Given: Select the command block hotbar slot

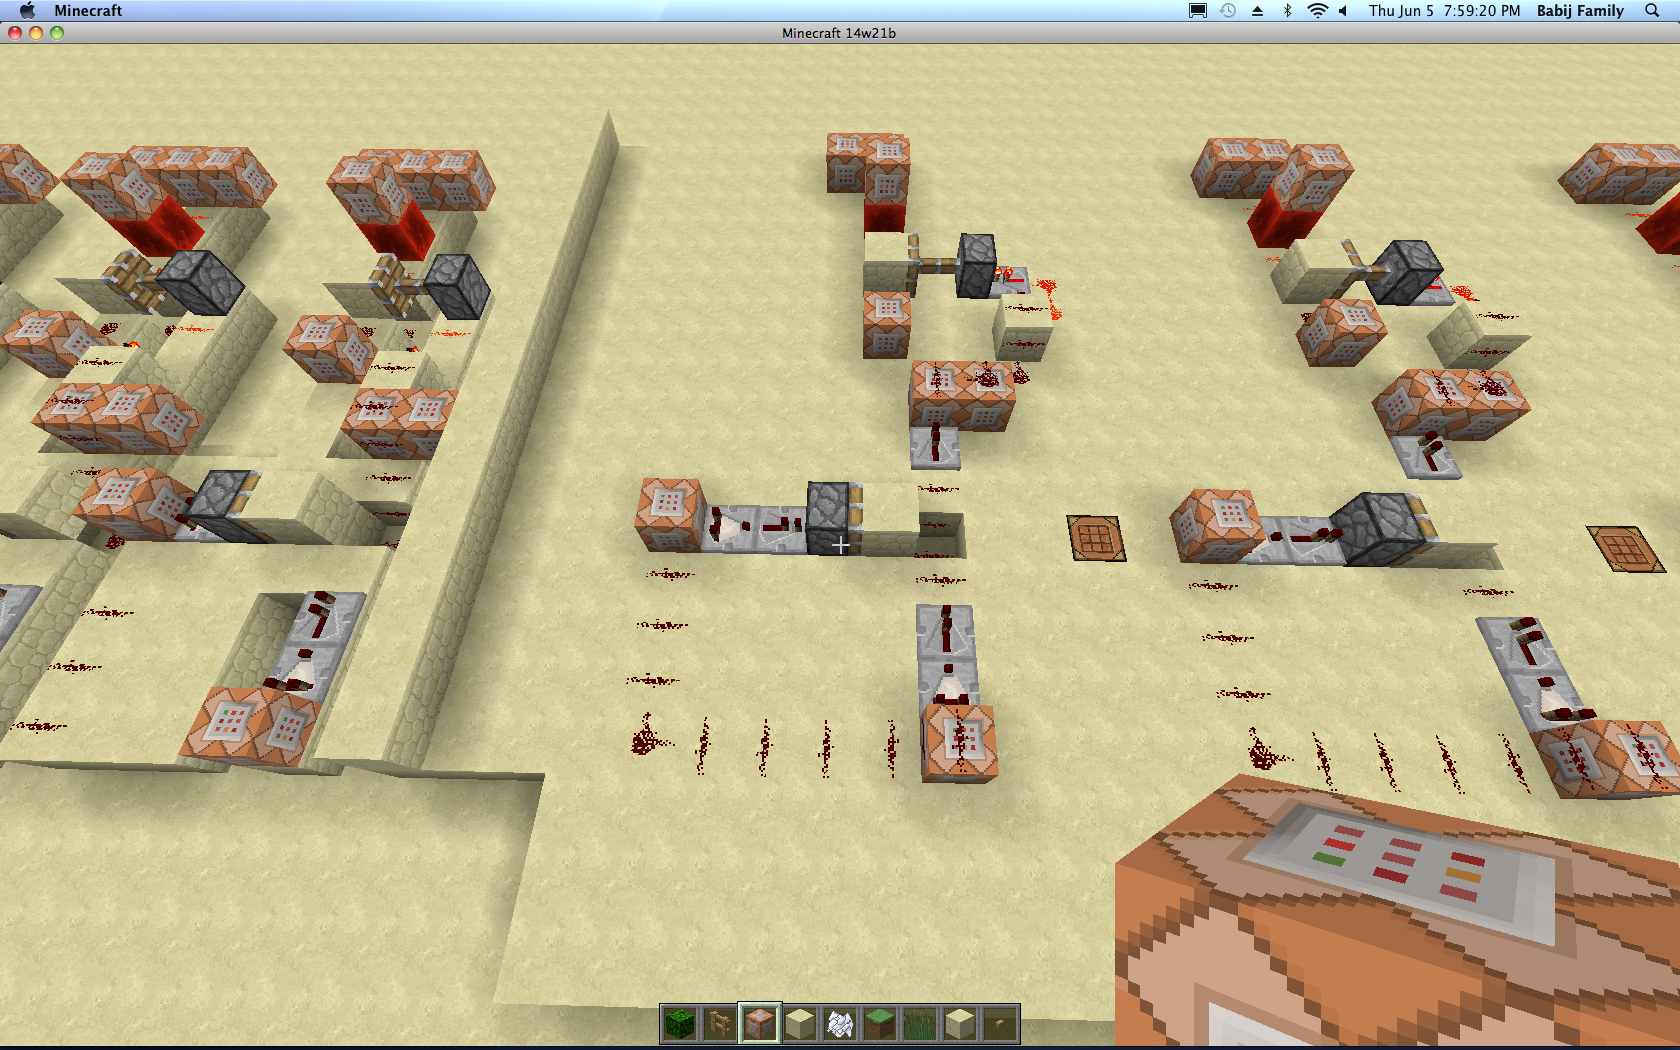Looking at the screenshot, I should (760, 1024).
